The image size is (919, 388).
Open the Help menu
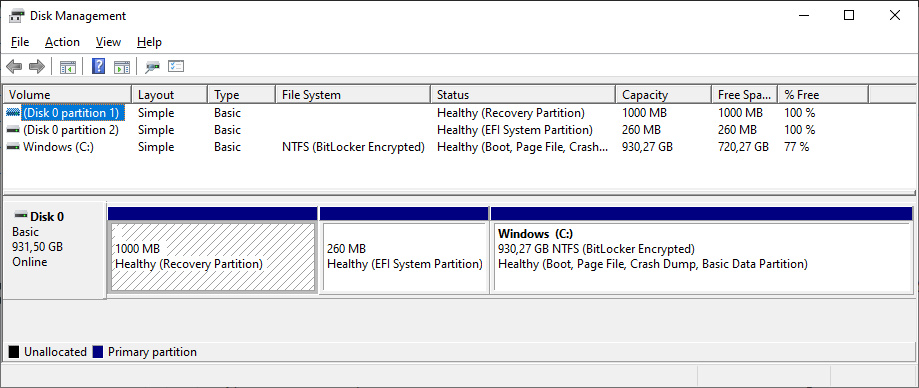coord(149,42)
